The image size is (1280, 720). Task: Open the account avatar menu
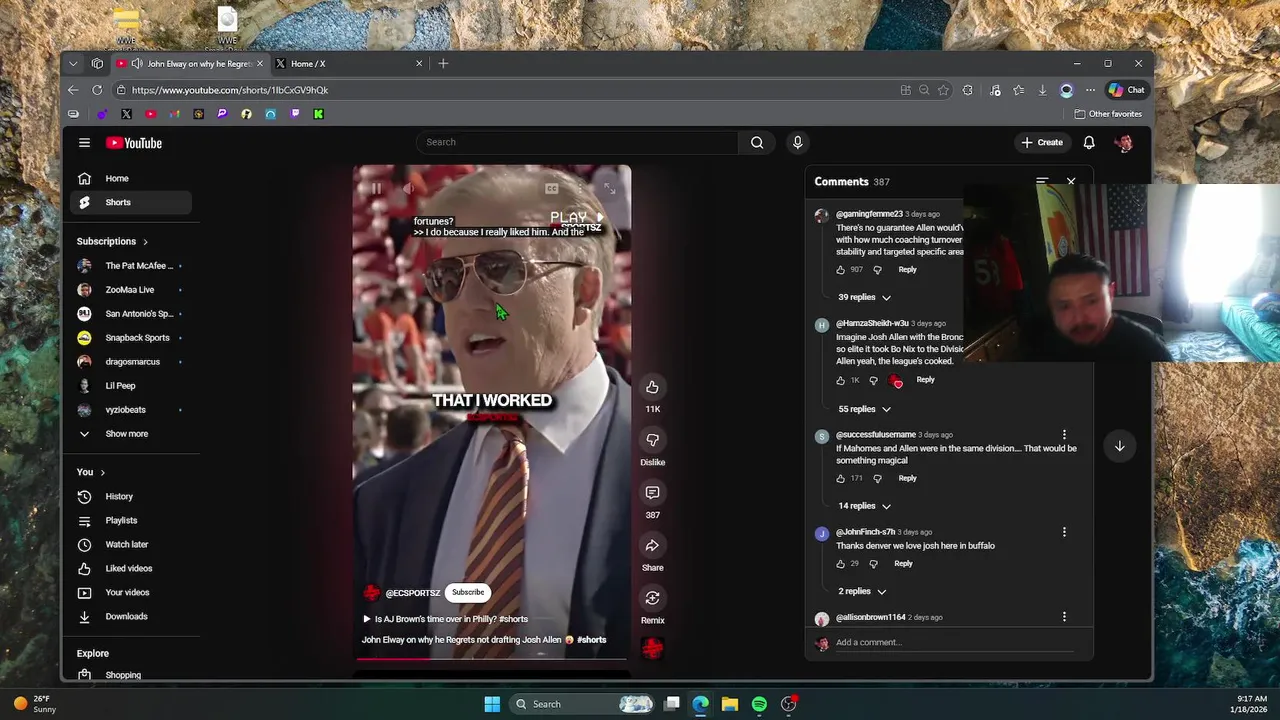[1124, 143]
